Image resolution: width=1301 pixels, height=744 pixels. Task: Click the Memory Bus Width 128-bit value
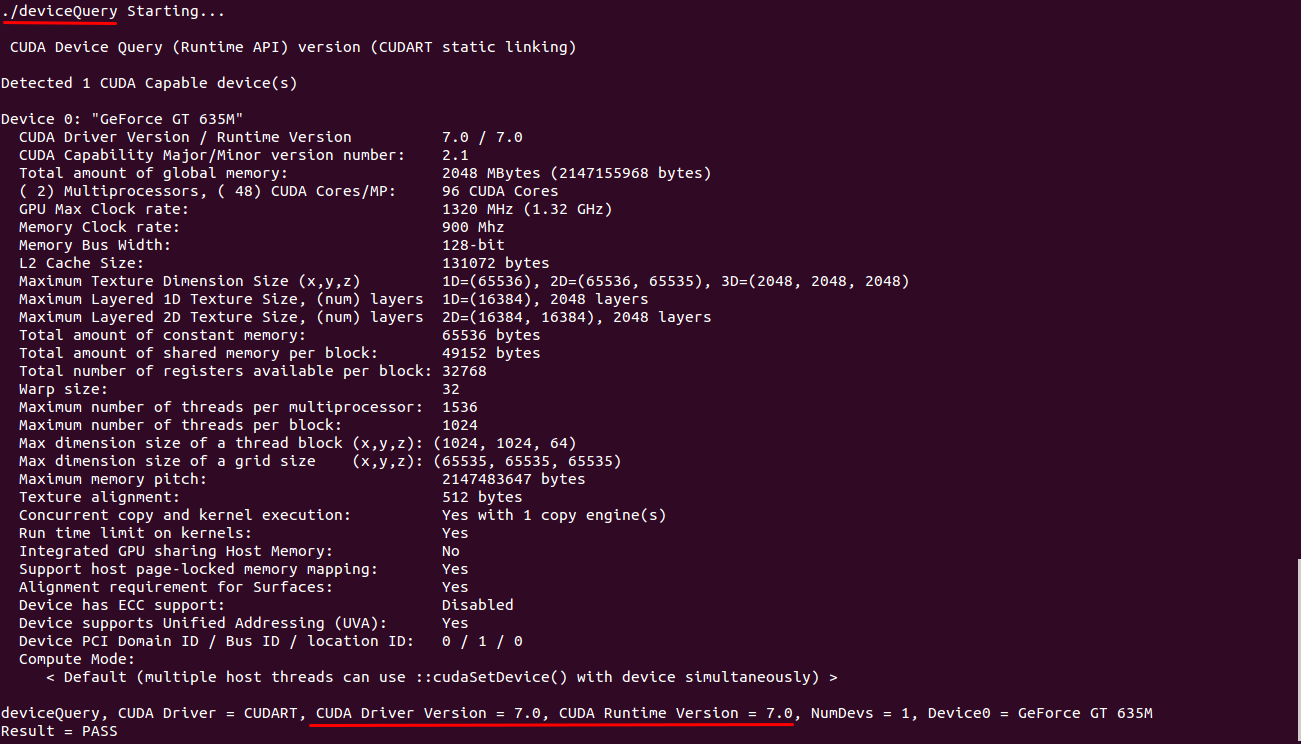473,245
